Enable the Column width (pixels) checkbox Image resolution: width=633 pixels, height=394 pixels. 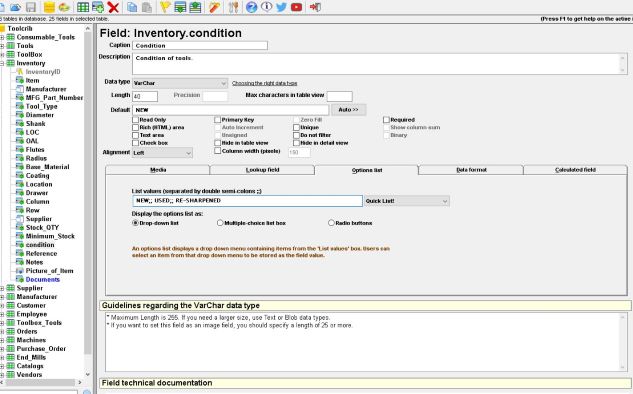tap(218, 151)
